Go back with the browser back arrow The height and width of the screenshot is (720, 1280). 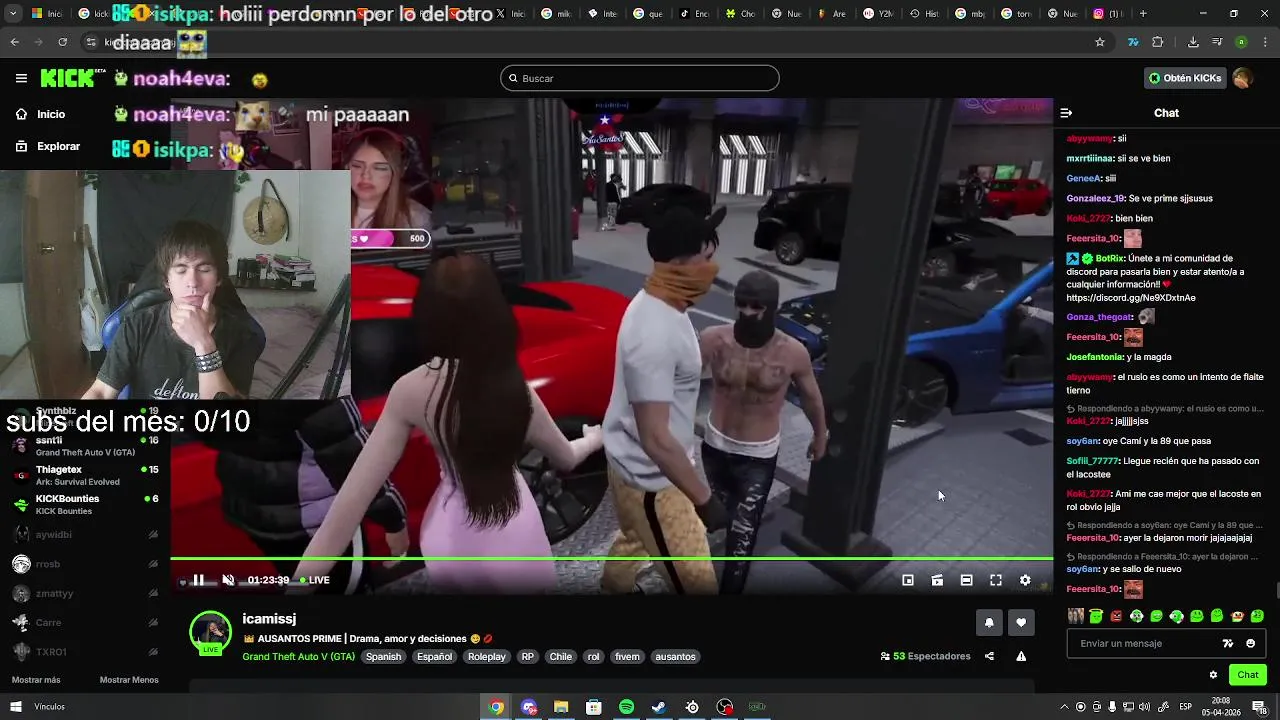click(x=15, y=42)
